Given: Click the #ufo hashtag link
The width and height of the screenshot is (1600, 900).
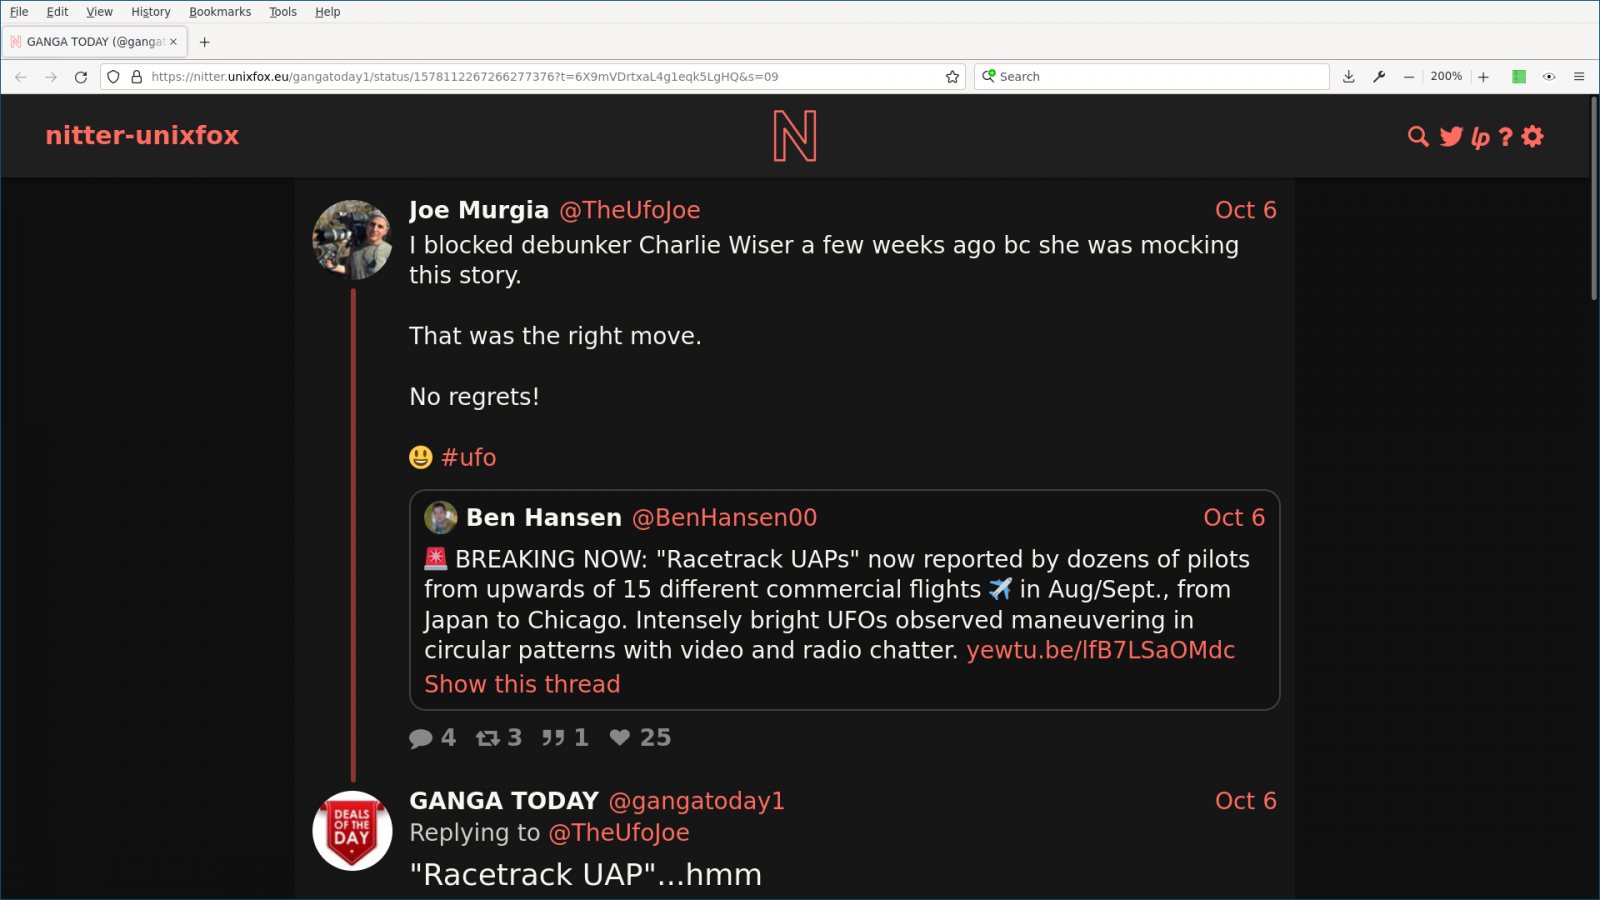Looking at the screenshot, I should pos(468,457).
